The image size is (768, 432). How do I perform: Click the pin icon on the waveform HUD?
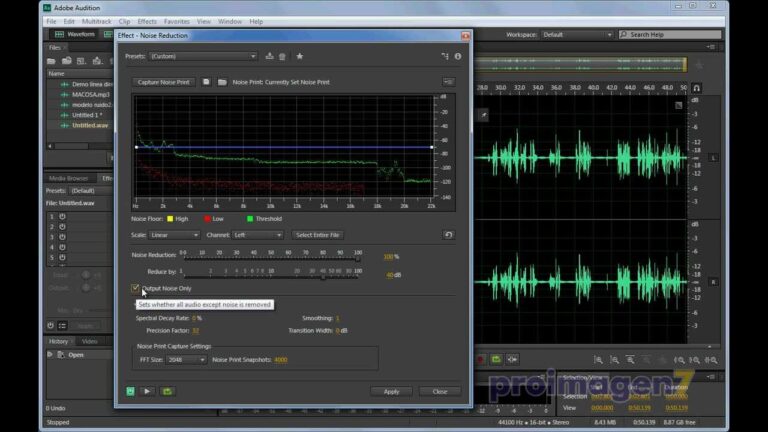[x=483, y=115]
